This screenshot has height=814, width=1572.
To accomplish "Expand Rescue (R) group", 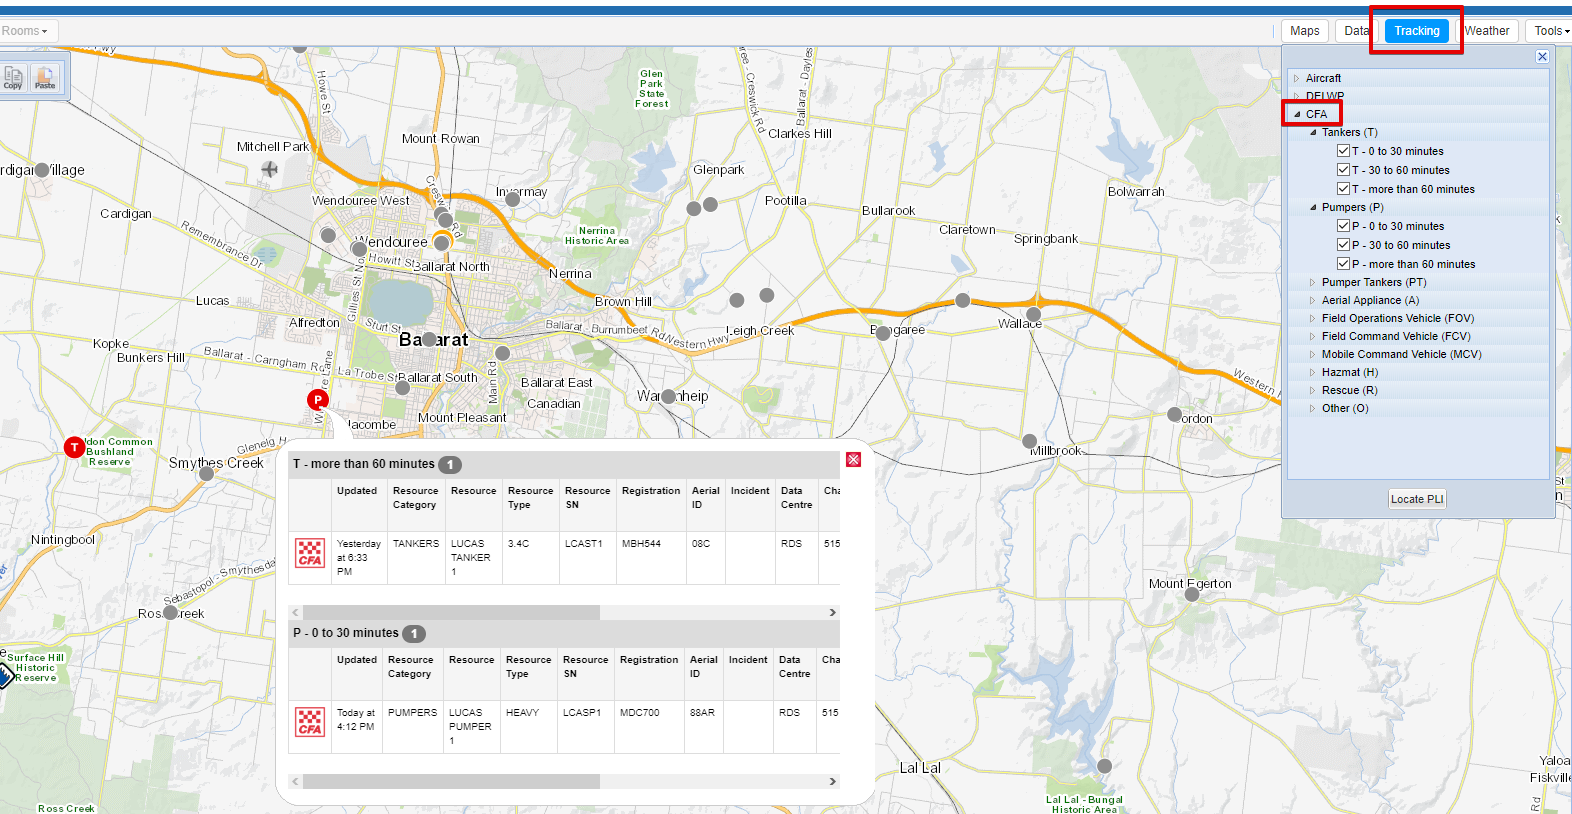I will 1313,390.
